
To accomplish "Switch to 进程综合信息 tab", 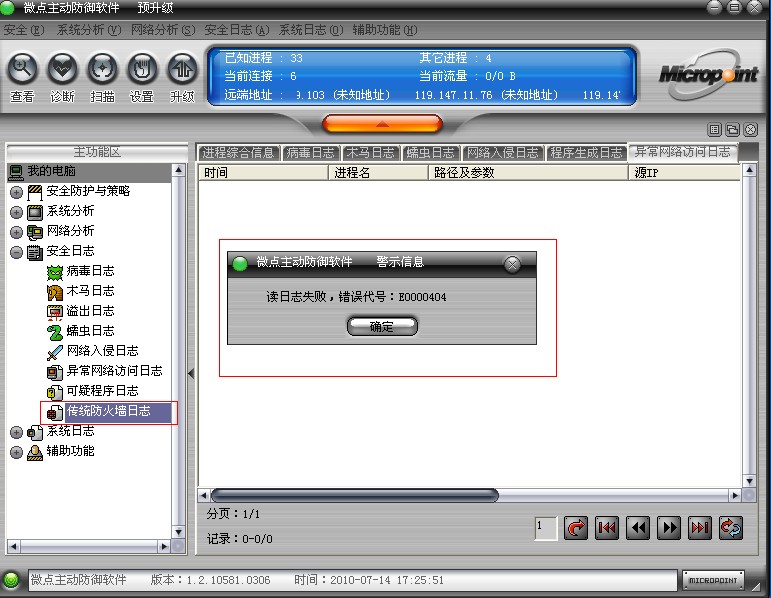I will click(238, 153).
